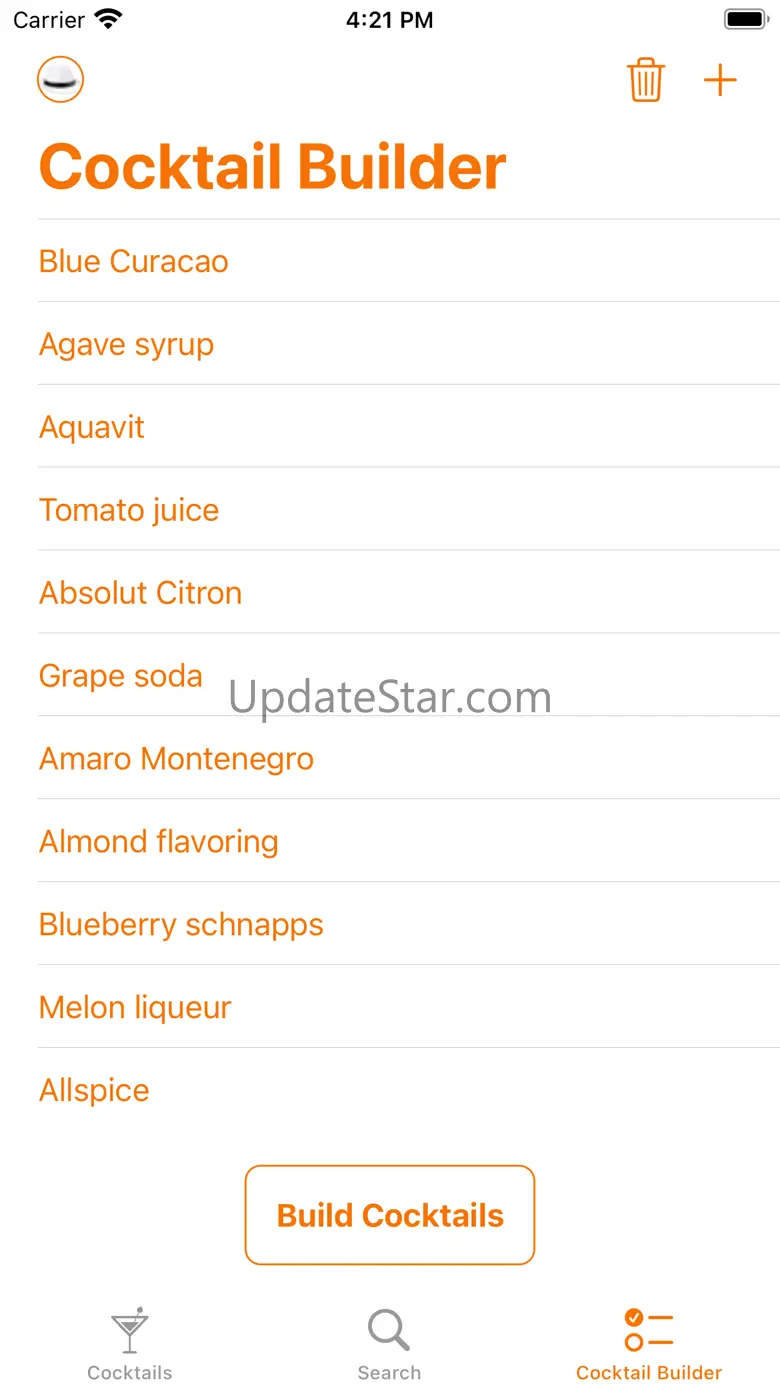Tap the battery indicator in status bar
This screenshot has width=780, height=1387.
(745, 20)
